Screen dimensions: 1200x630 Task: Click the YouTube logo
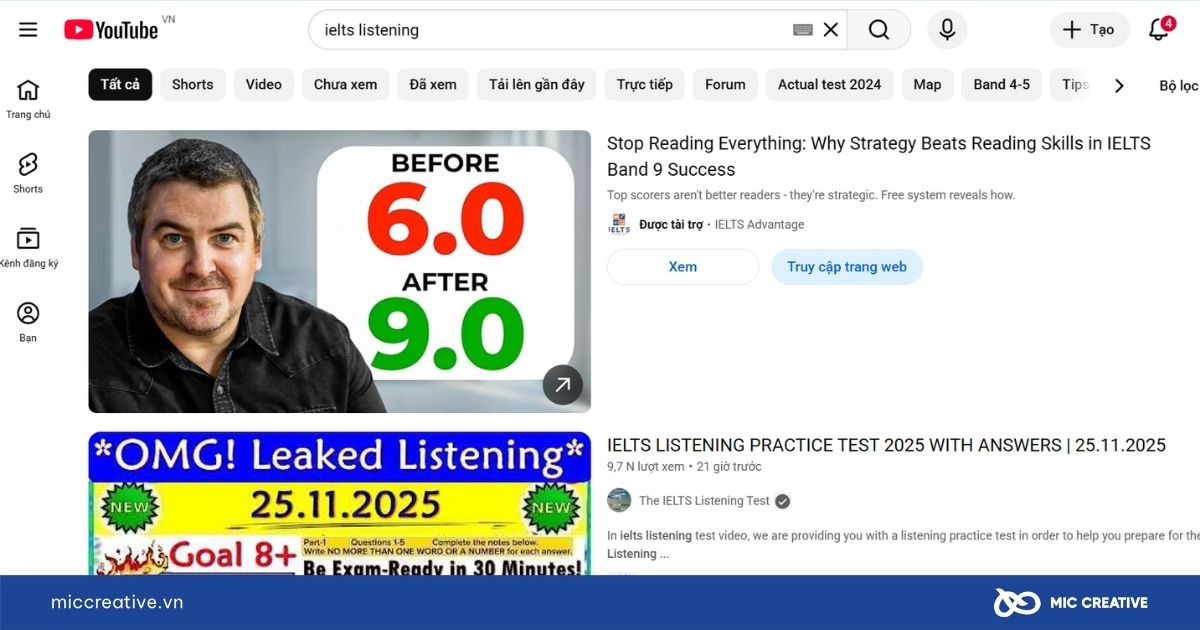click(110, 29)
